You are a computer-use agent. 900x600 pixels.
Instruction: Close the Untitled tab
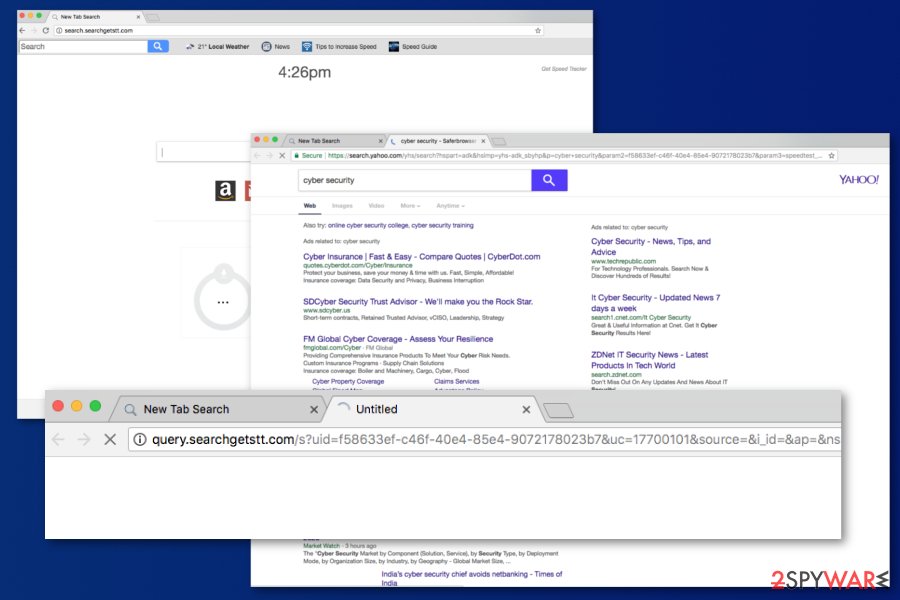pyautogui.click(x=526, y=409)
